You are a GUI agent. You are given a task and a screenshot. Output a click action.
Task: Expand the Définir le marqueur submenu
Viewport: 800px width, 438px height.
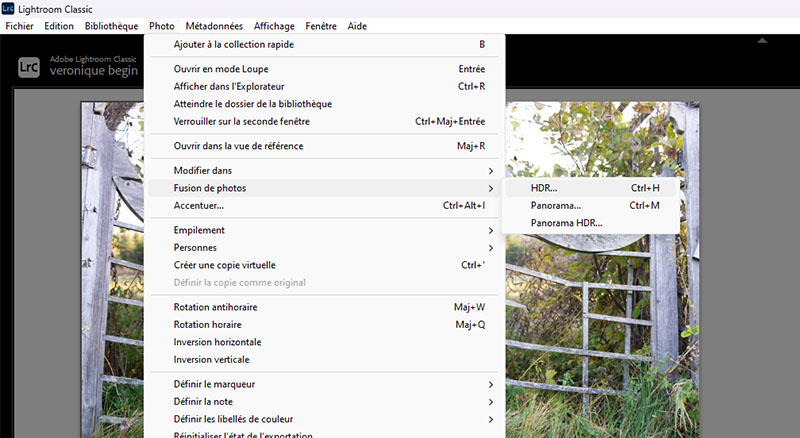pyautogui.click(x=324, y=384)
